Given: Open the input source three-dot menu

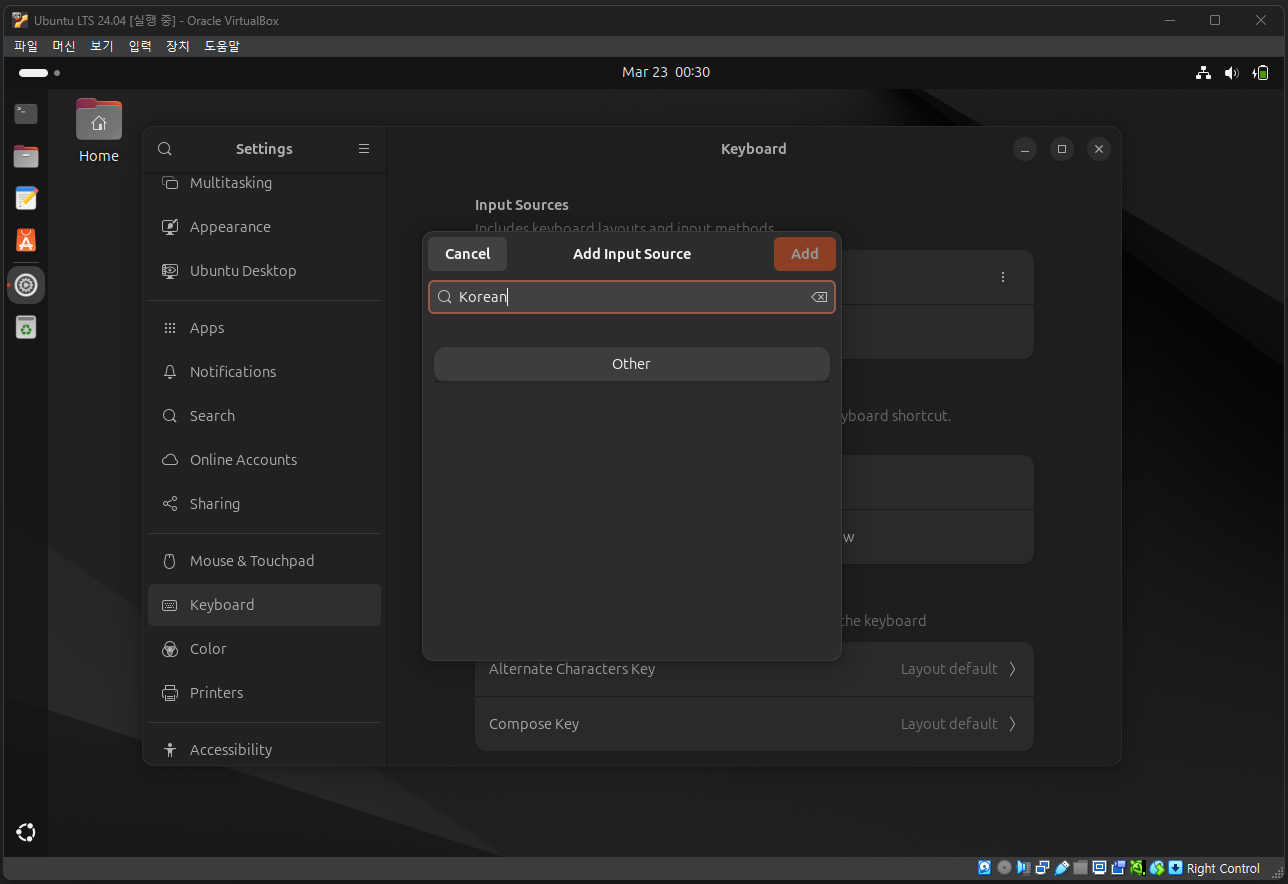Looking at the screenshot, I should click(x=1003, y=277).
